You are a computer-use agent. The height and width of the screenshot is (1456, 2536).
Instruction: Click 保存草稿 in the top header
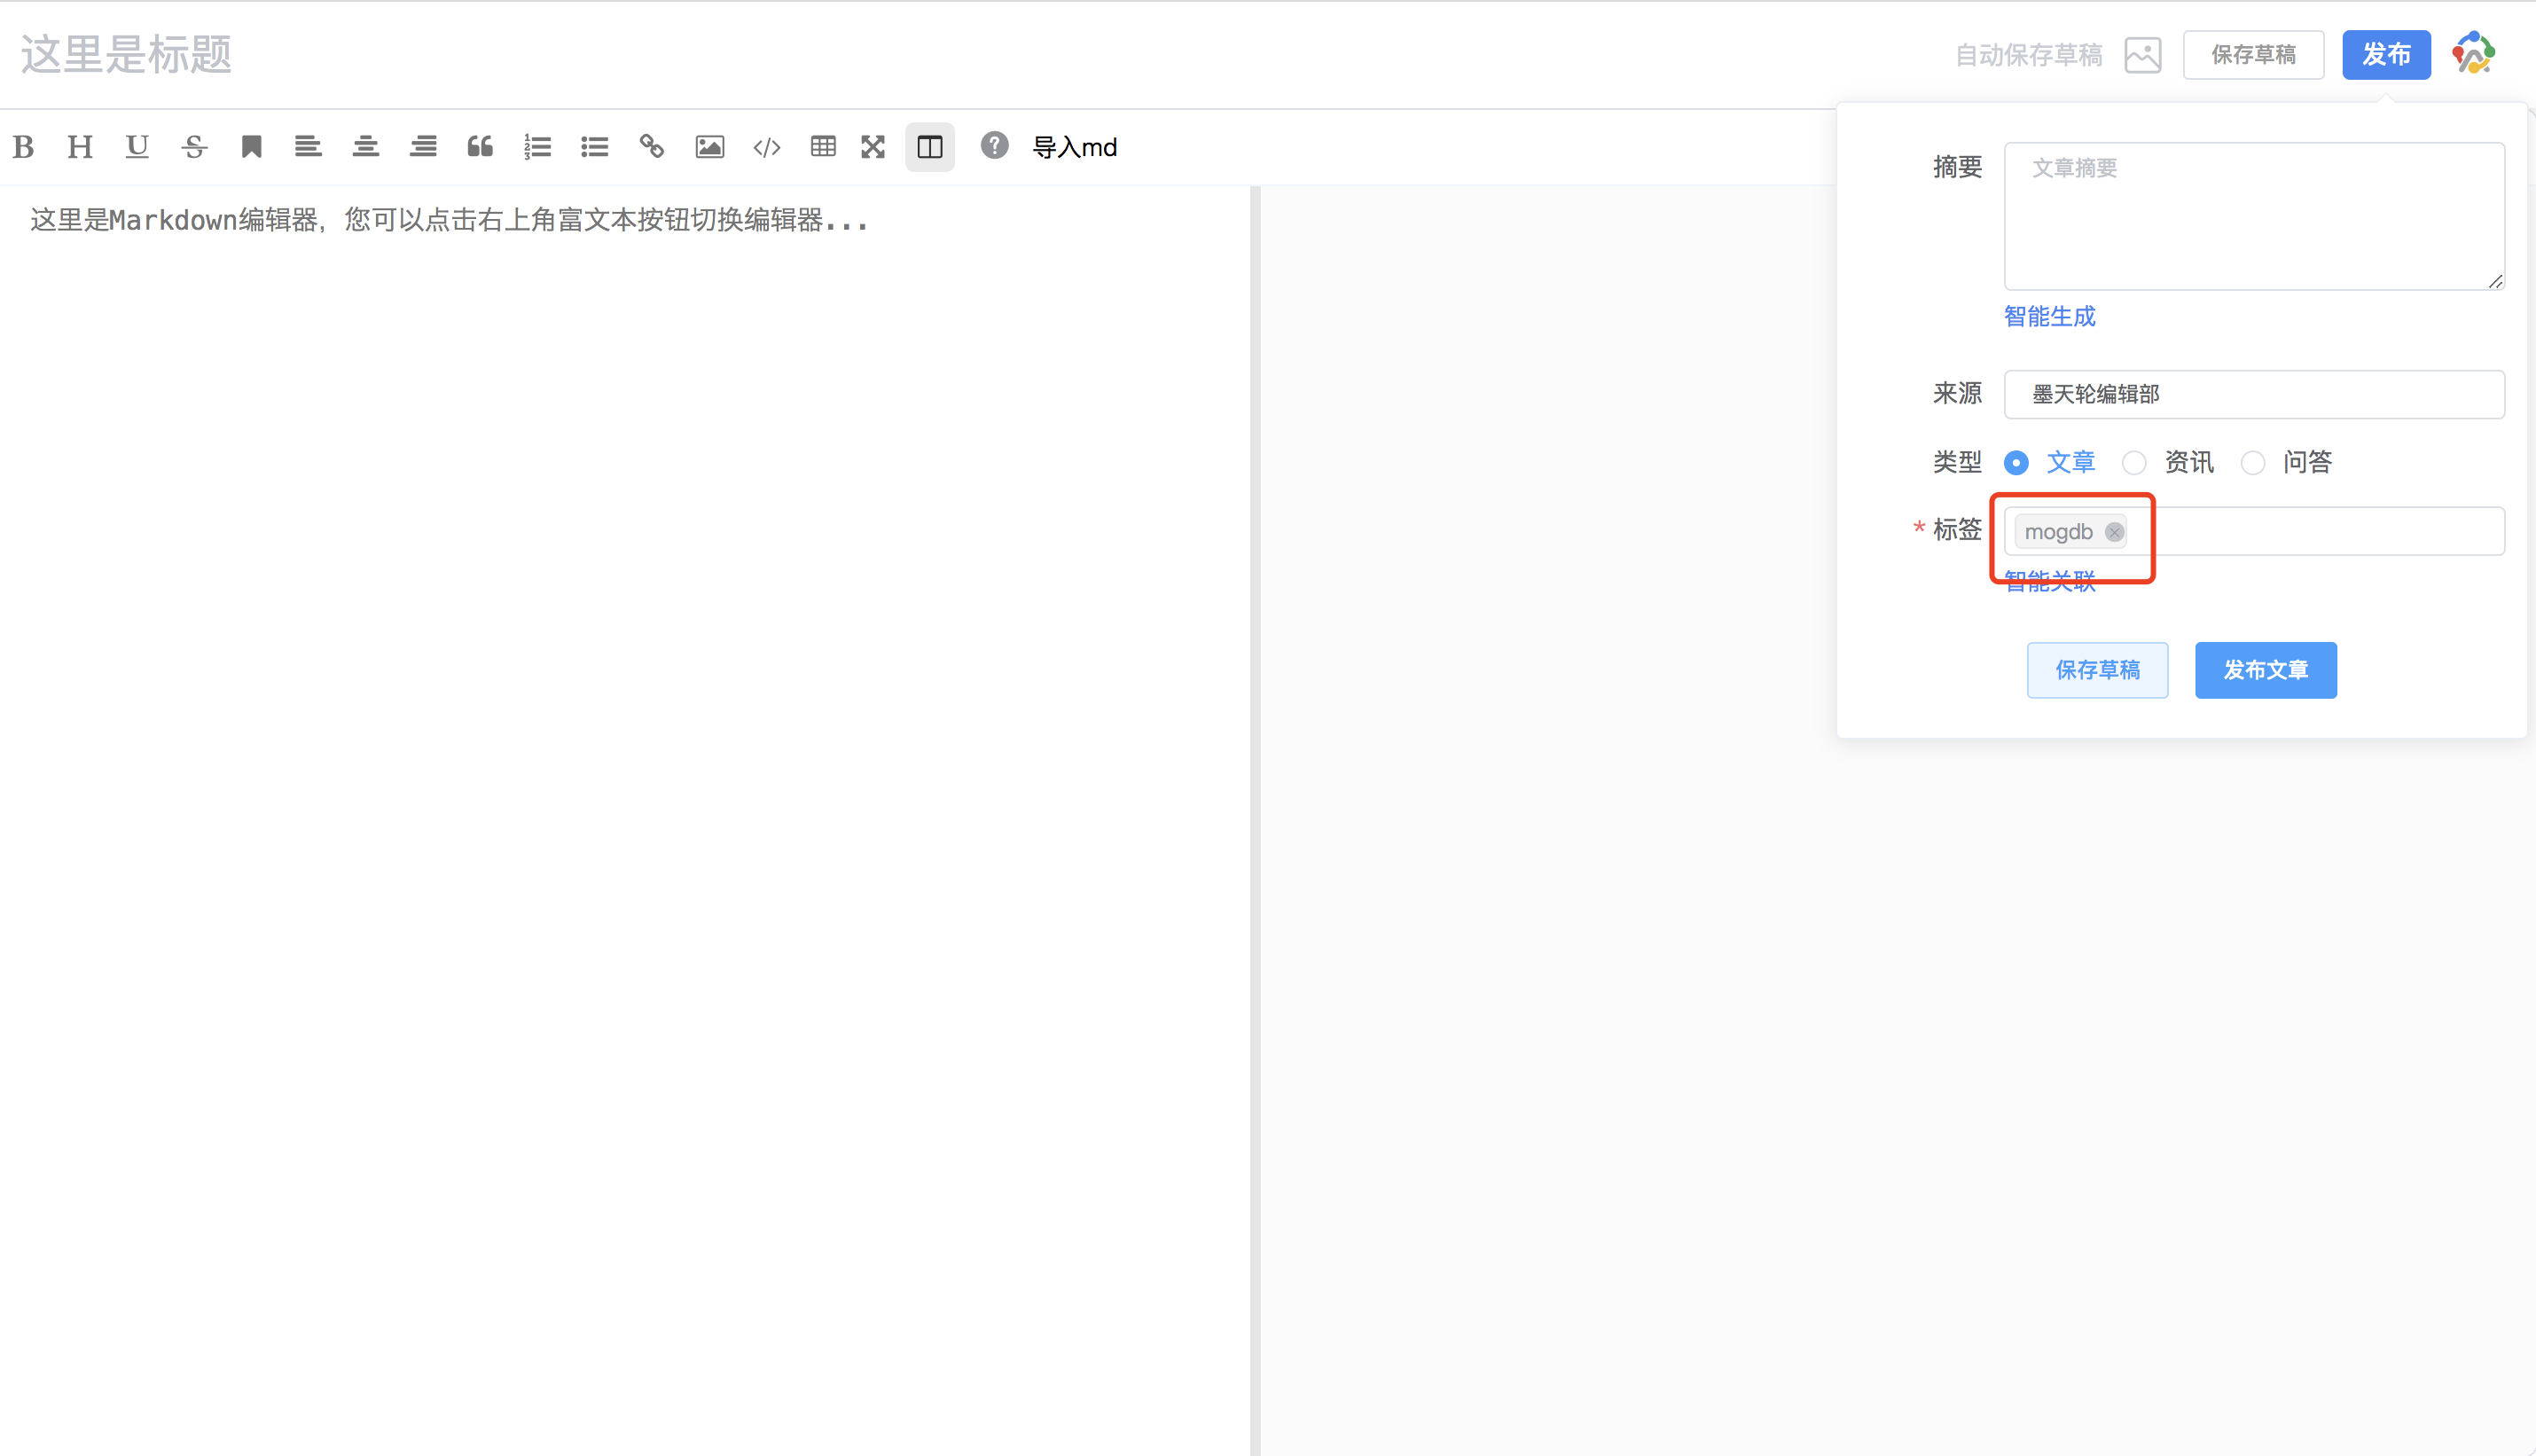point(2253,54)
